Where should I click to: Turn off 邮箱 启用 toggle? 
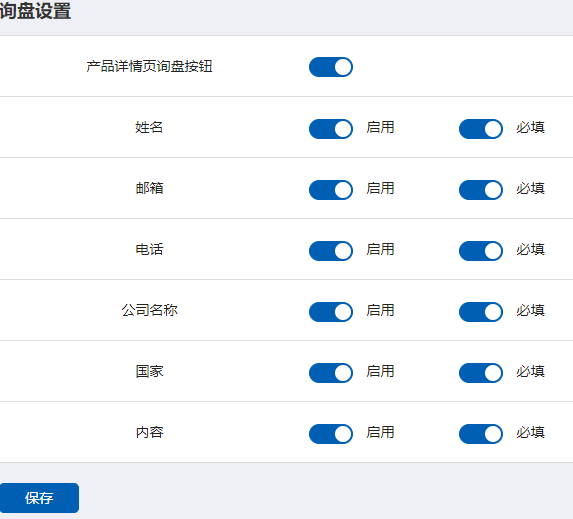(x=331, y=190)
